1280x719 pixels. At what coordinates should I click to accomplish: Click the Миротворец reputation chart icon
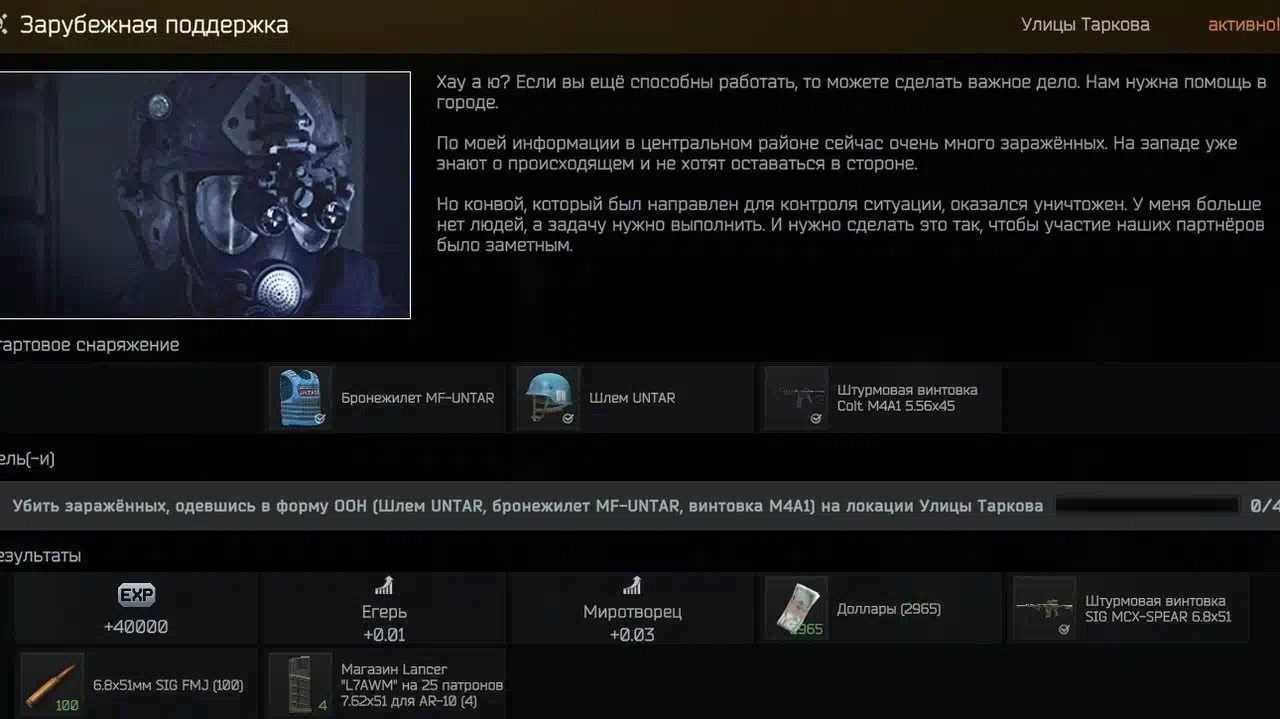click(632, 586)
